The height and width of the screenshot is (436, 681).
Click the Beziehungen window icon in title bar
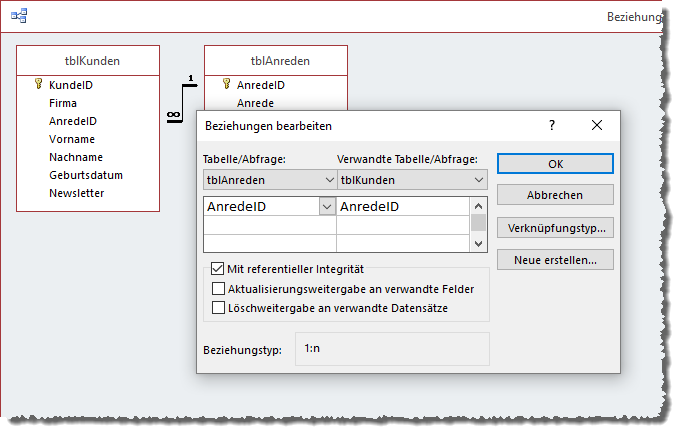pyautogui.click(x=19, y=16)
